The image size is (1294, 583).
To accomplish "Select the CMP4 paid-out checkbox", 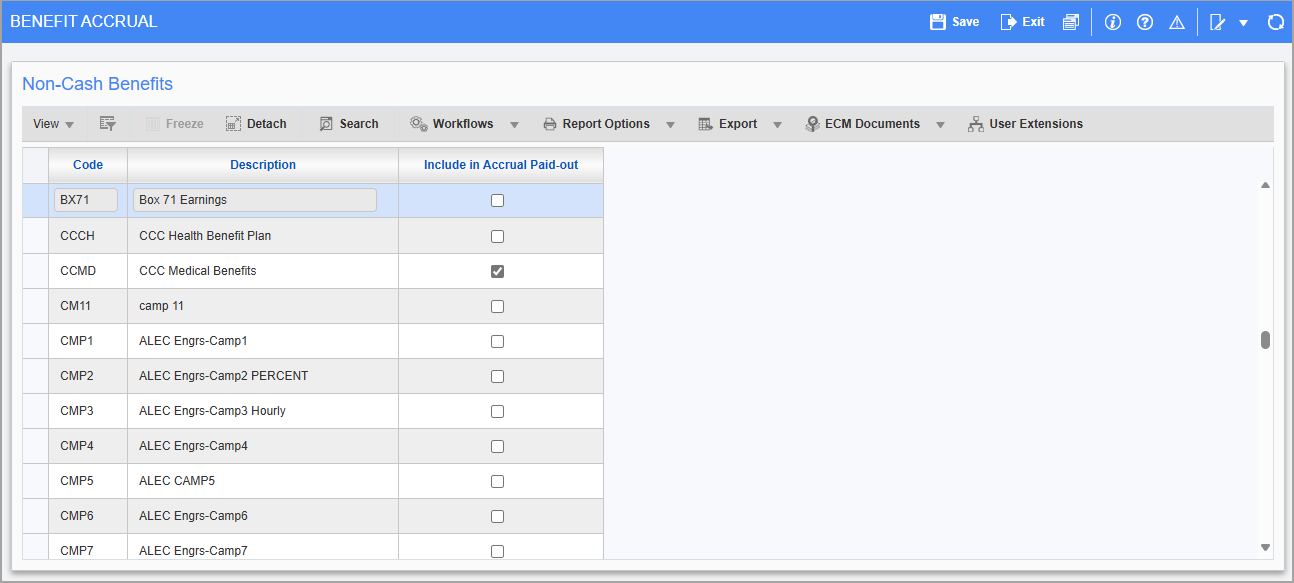I will tap(497, 446).
